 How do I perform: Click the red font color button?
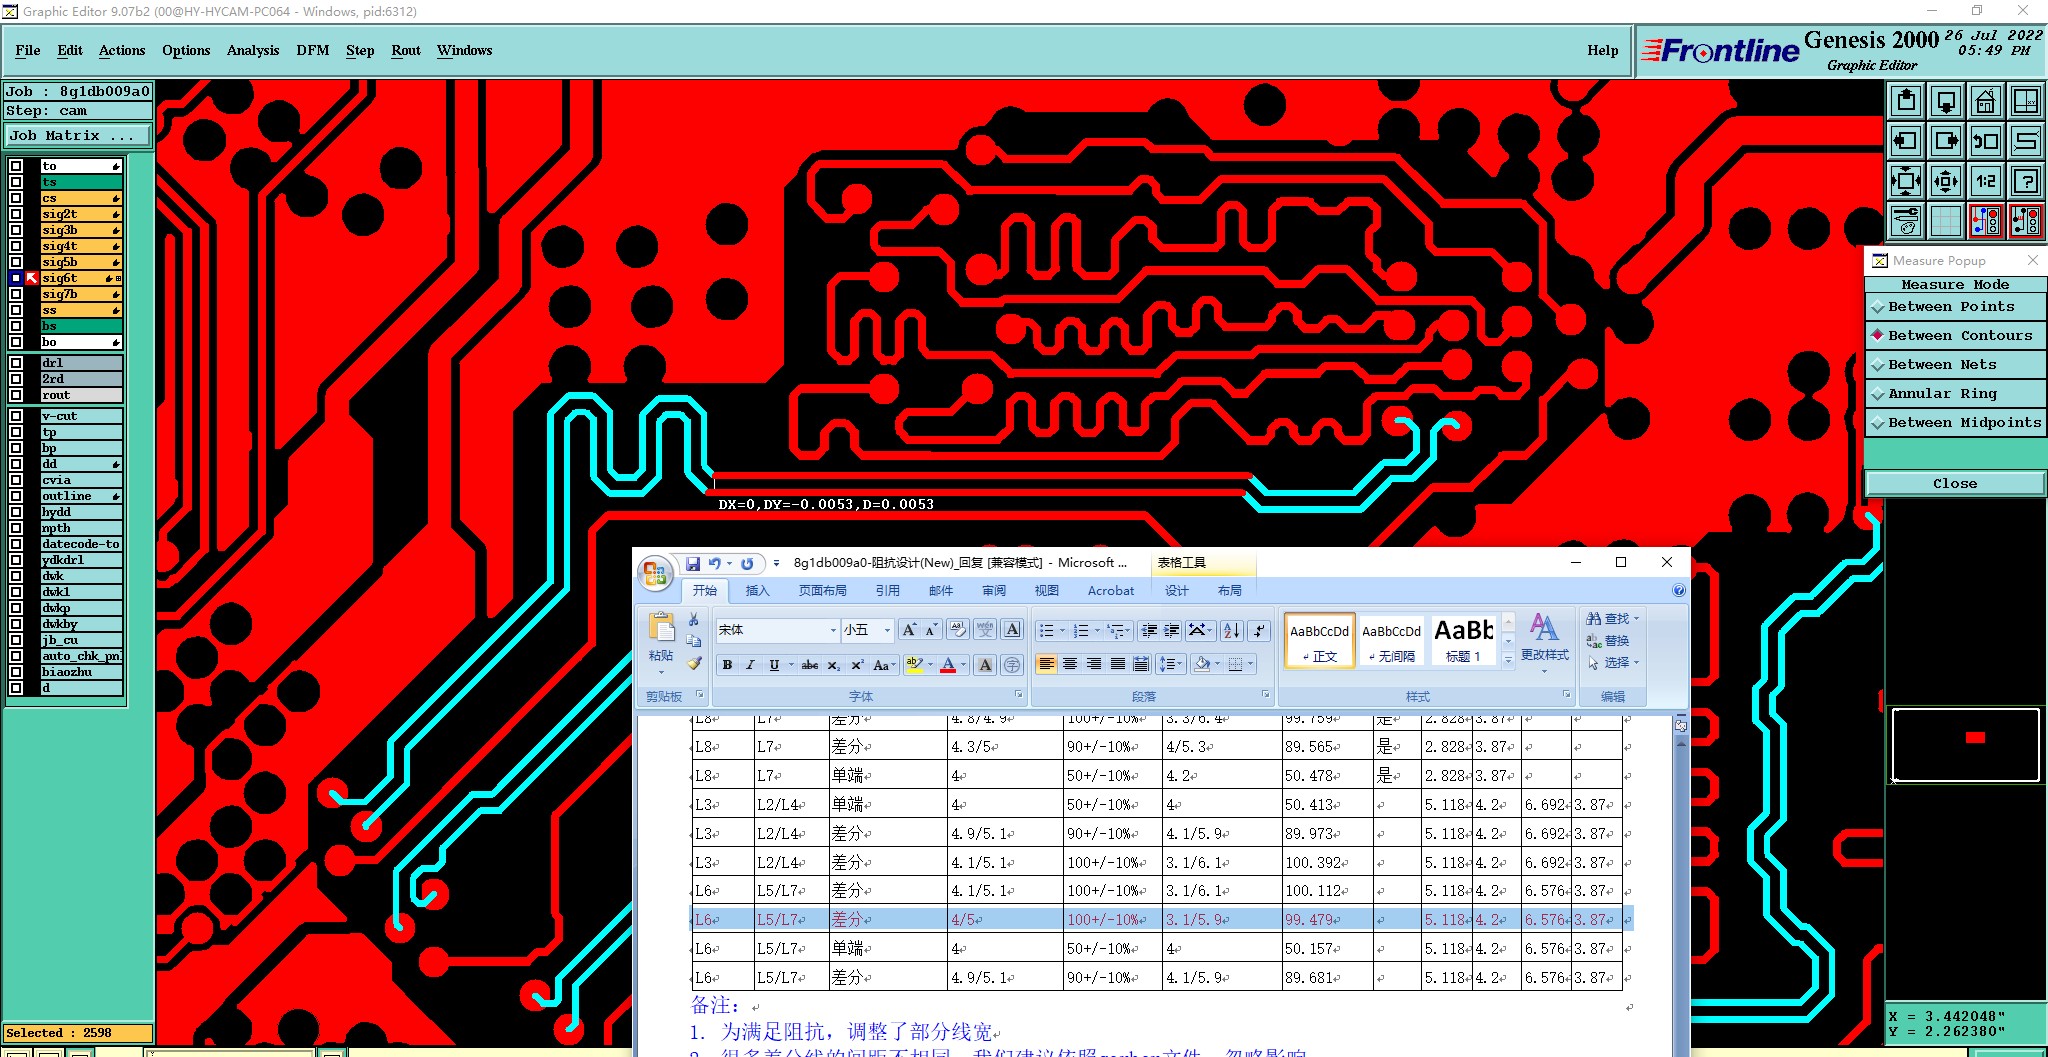pos(948,665)
